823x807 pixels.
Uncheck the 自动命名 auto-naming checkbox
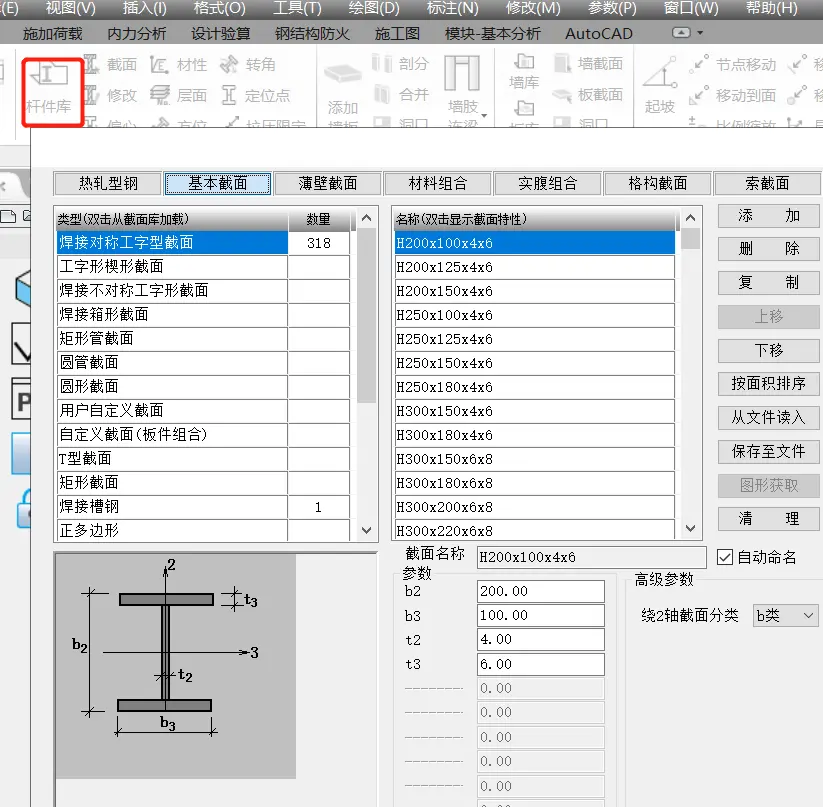click(725, 559)
